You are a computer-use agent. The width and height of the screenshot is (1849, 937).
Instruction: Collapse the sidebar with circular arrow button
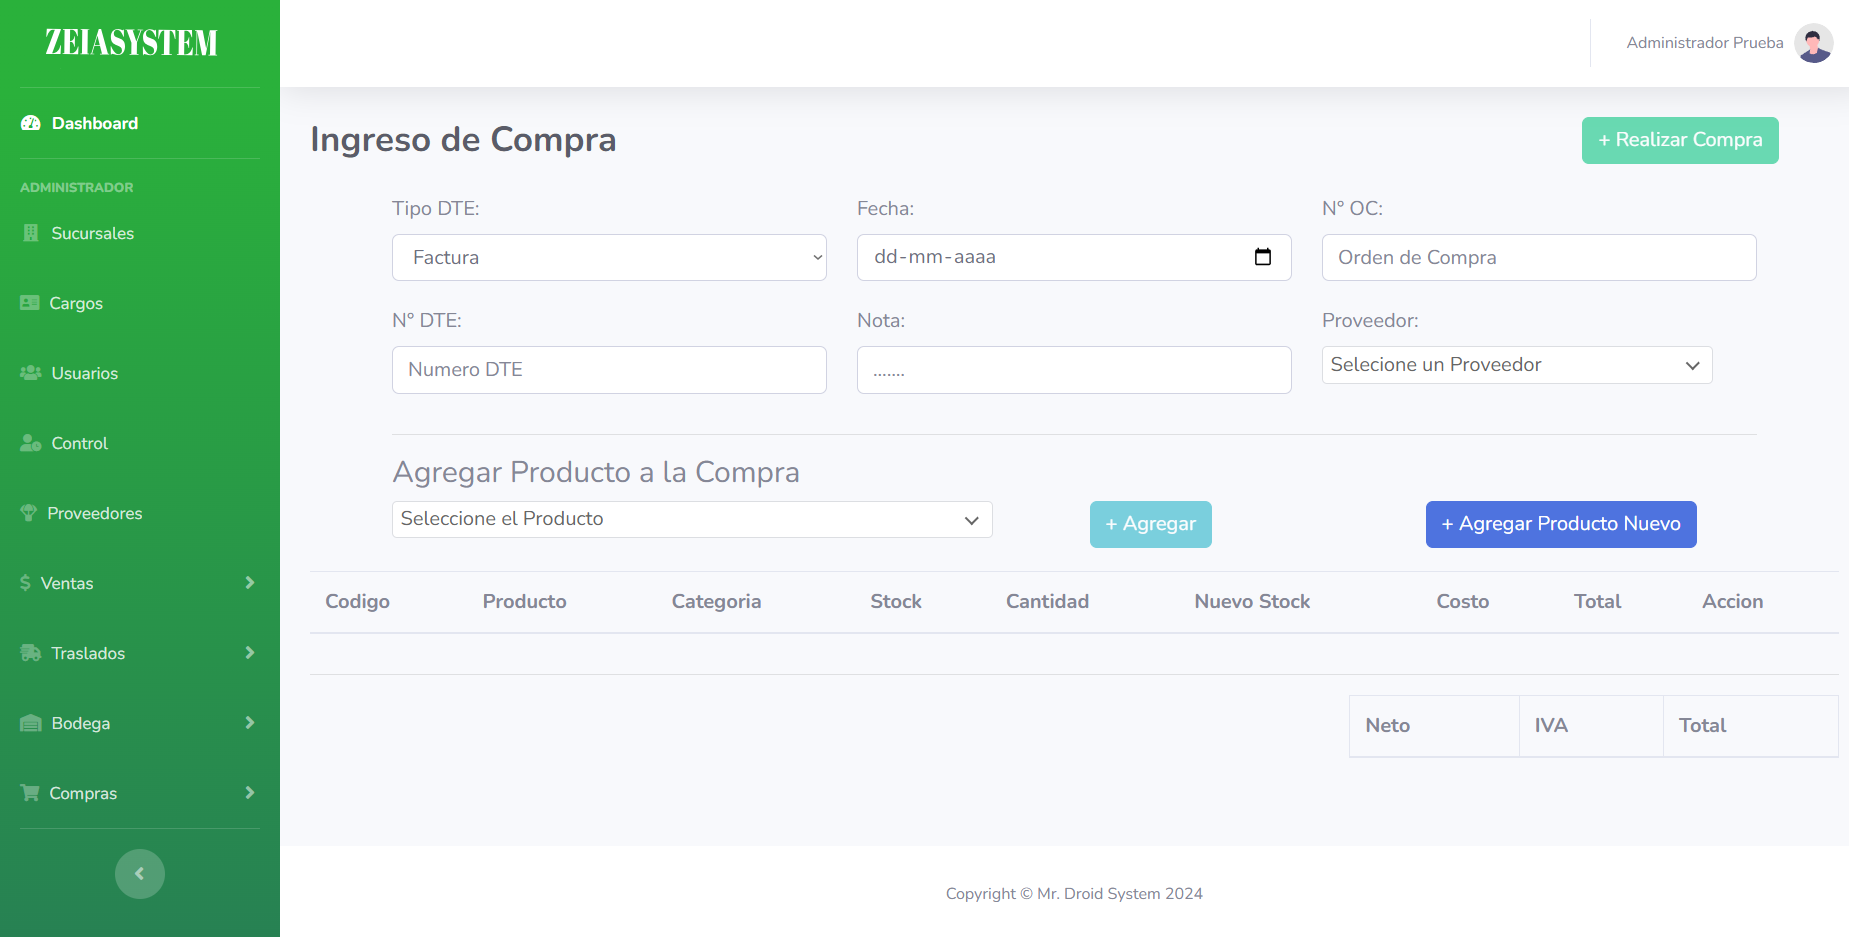pyautogui.click(x=139, y=873)
